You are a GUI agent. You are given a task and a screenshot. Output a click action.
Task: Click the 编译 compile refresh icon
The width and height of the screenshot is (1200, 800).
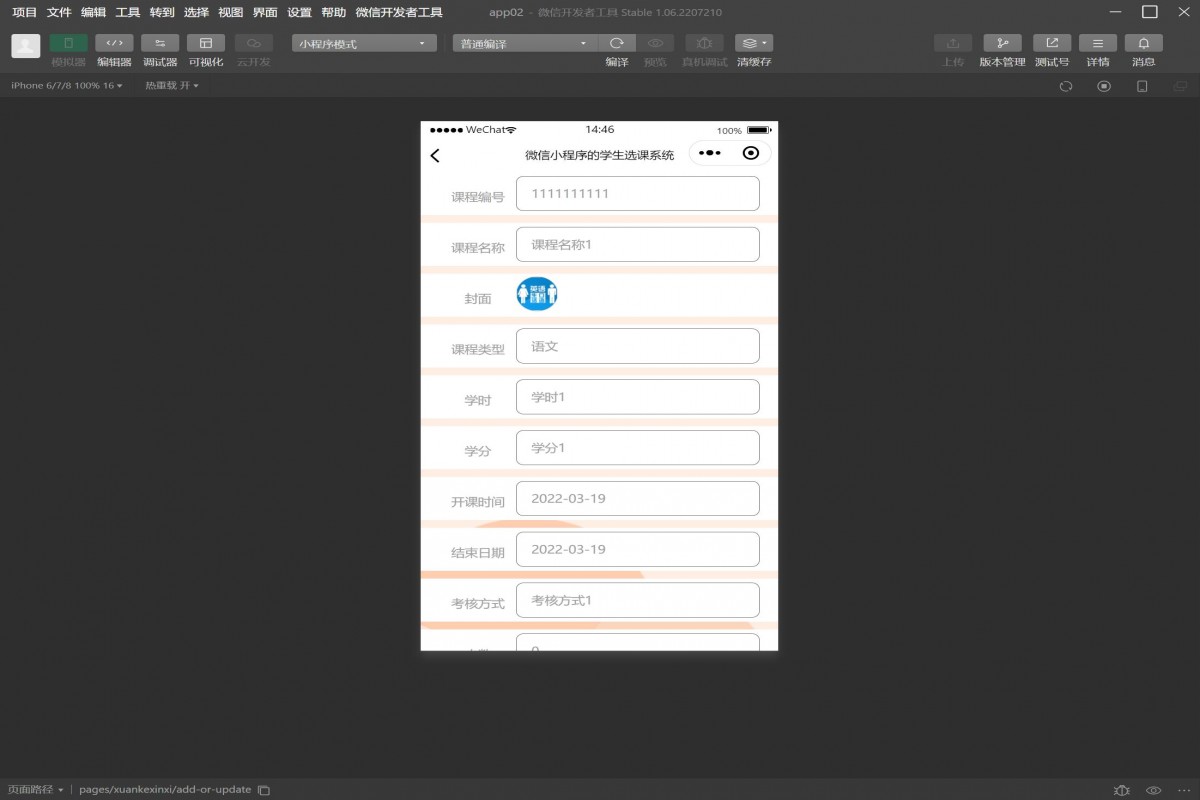617,44
